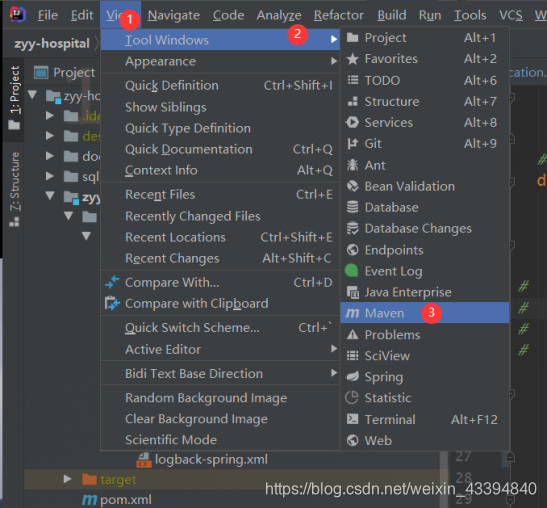Expand the target folder arrow
547x508 pixels.
coord(67,479)
